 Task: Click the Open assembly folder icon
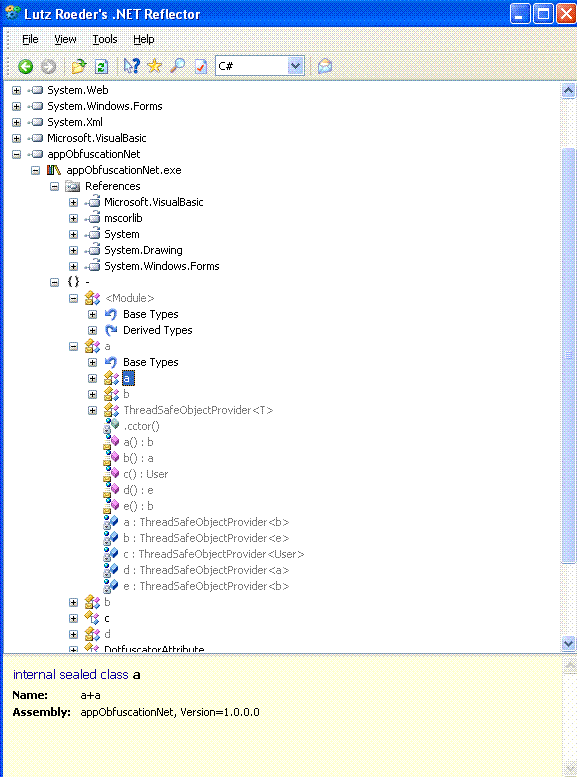tap(78, 66)
